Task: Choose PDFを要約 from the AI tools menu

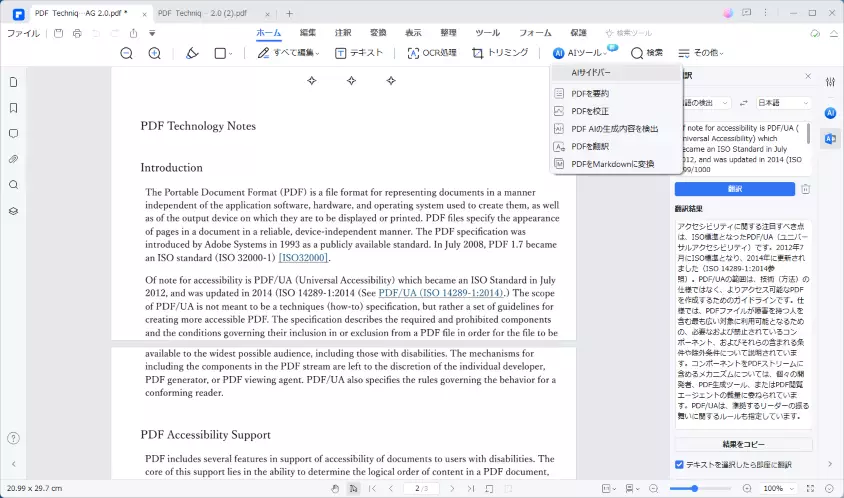Action: click(x=589, y=93)
